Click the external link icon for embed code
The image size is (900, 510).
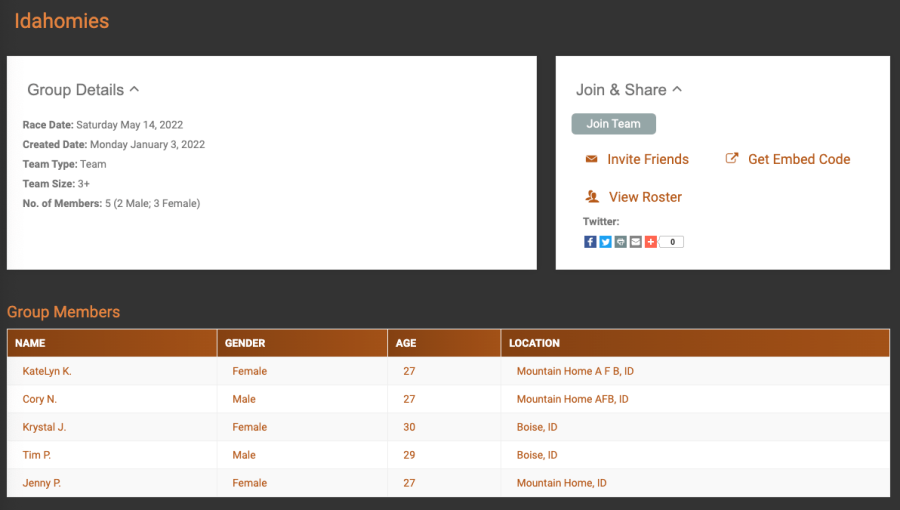[732, 159]
